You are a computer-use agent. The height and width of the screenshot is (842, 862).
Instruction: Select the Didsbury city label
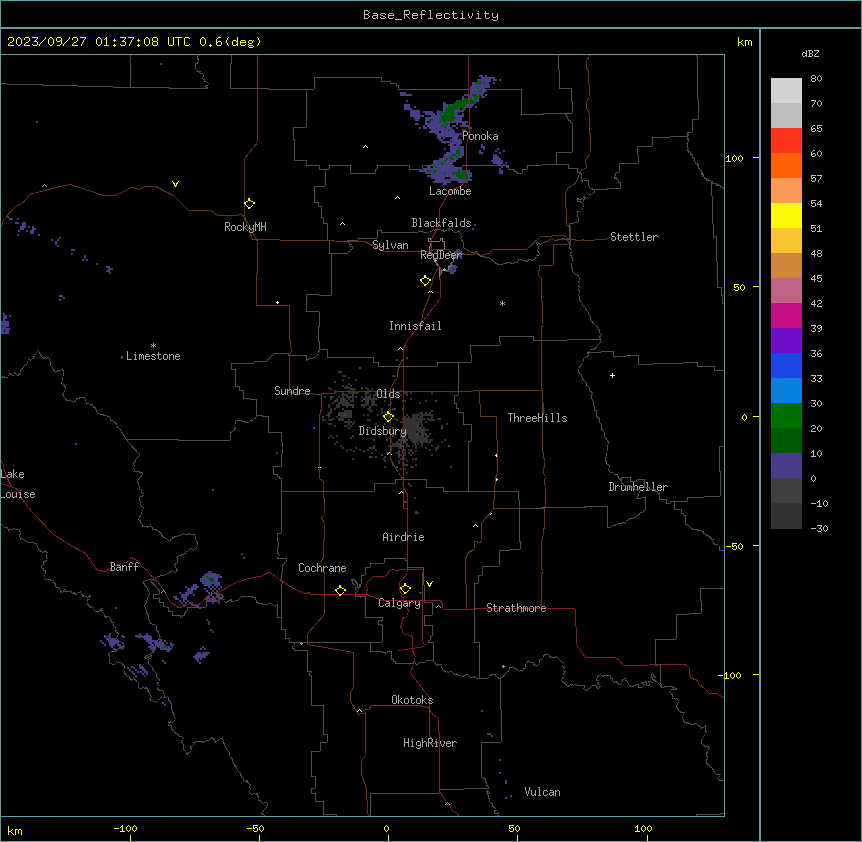click(x=382, y=431)
